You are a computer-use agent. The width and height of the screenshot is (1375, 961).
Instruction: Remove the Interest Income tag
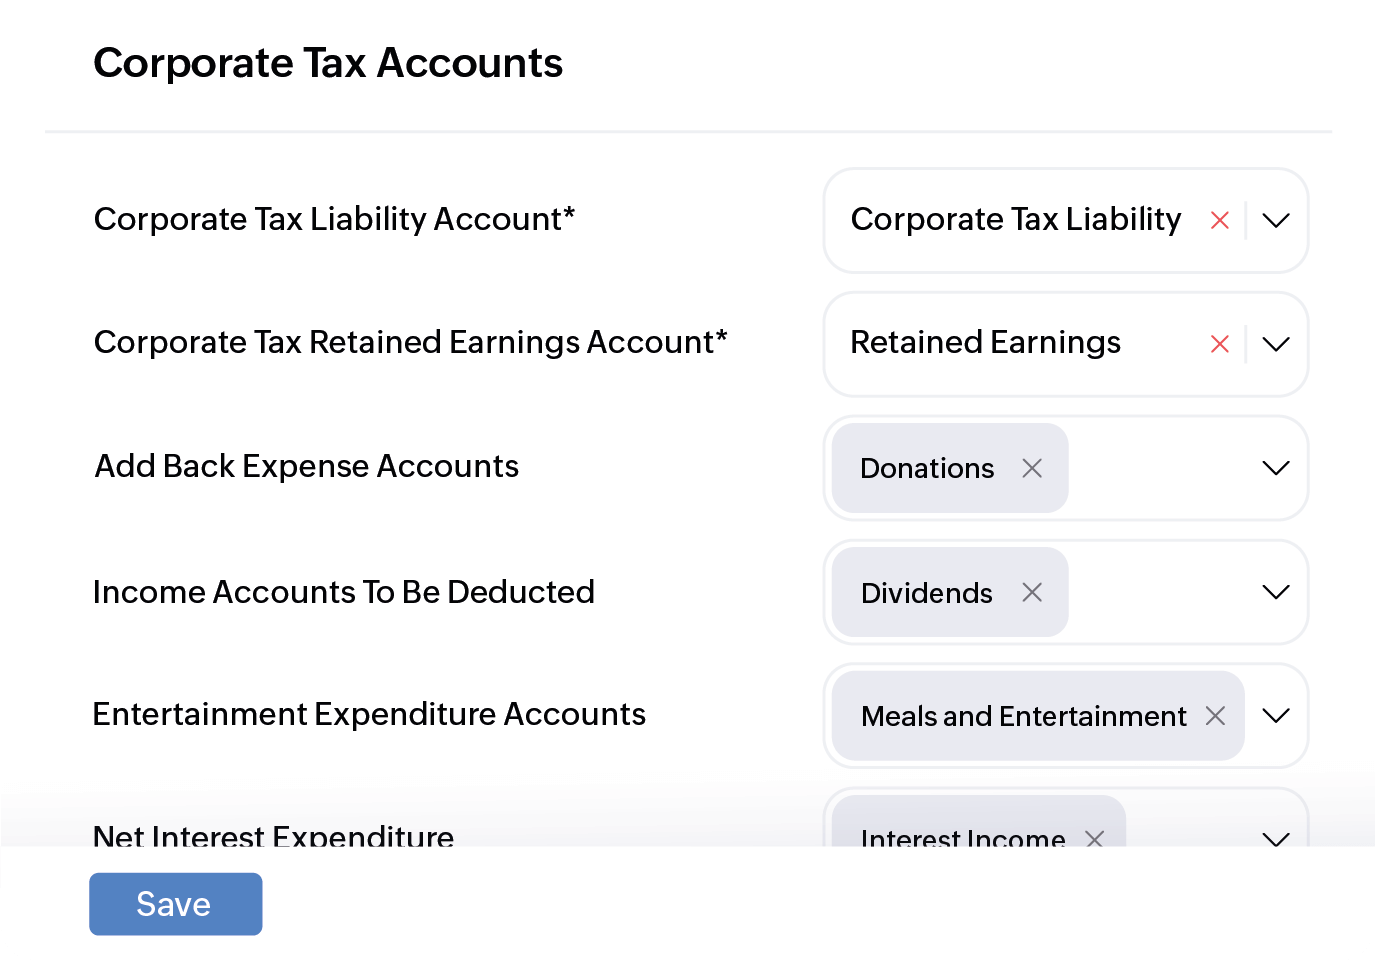click(x=1095, y=840)
